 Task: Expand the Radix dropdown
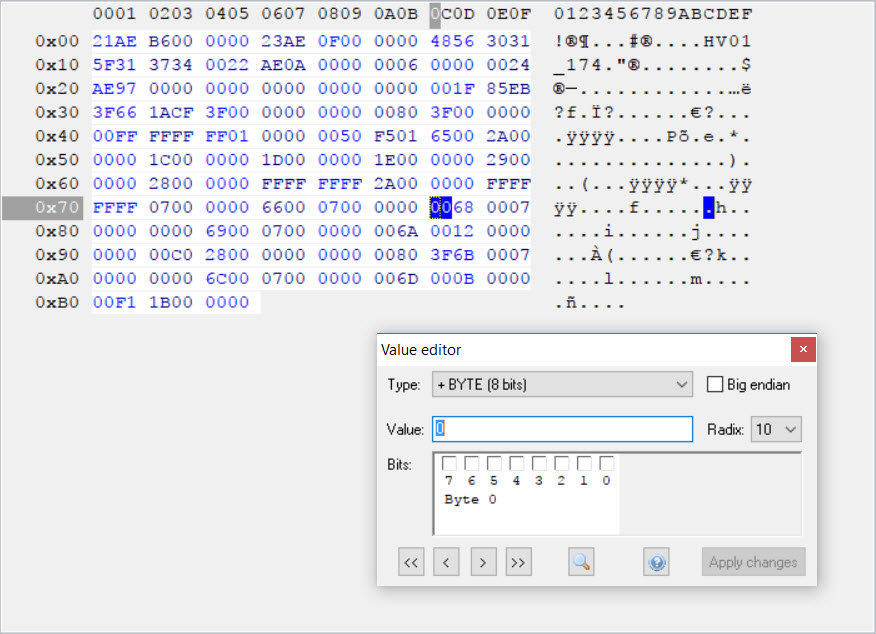[x=776, y=429]
